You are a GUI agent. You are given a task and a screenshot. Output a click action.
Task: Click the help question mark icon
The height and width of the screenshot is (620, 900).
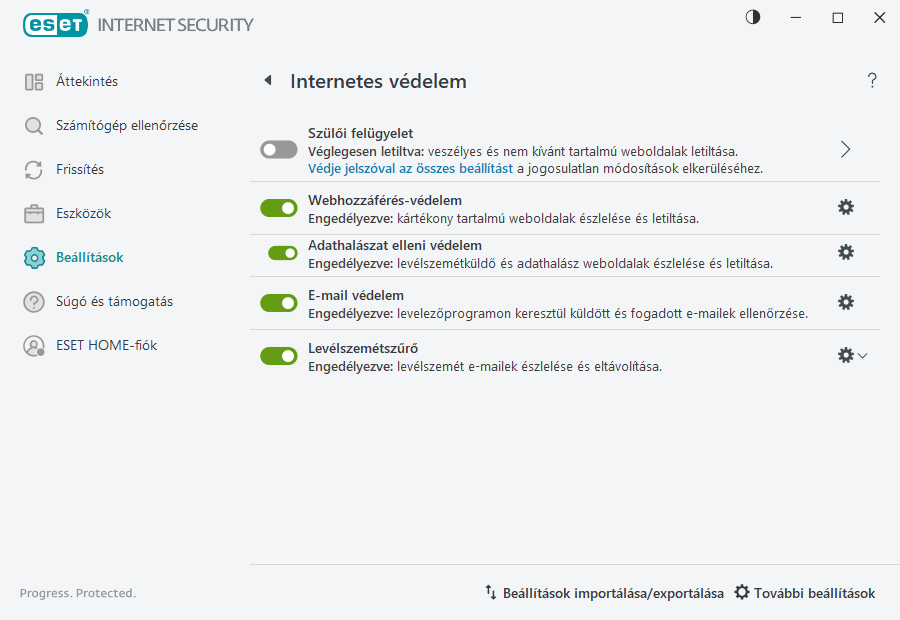point(871,81)
